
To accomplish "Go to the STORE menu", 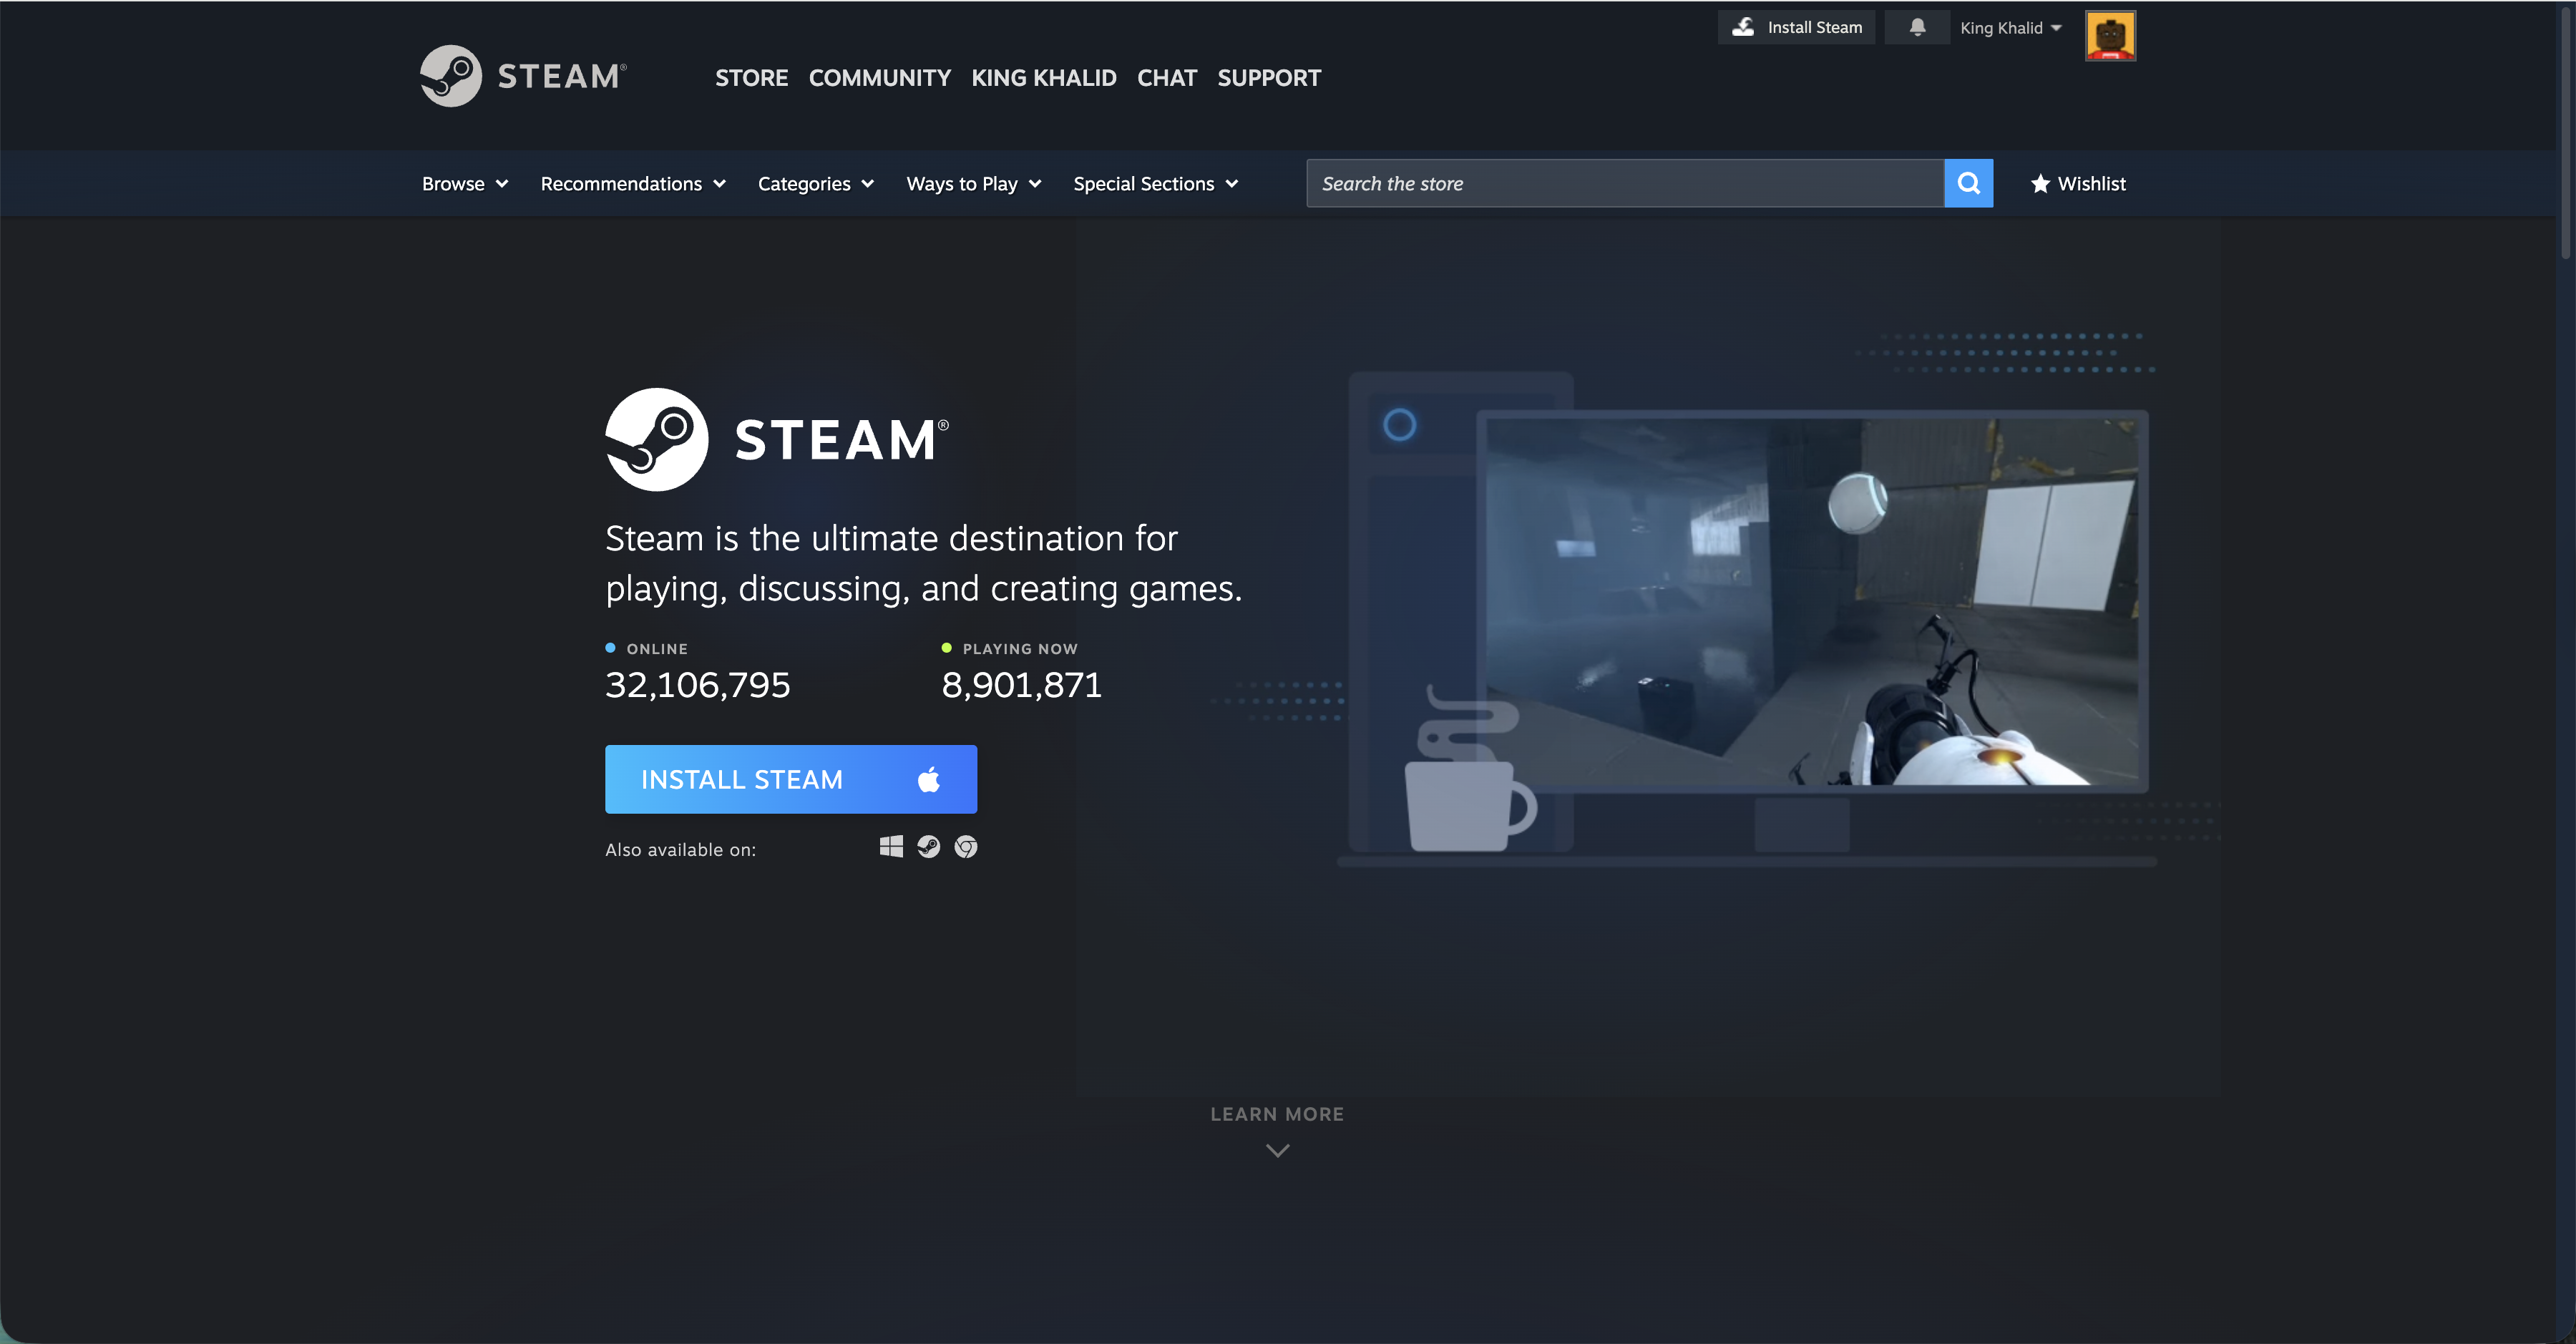I will pyautogui.click(x=751, y=78).
